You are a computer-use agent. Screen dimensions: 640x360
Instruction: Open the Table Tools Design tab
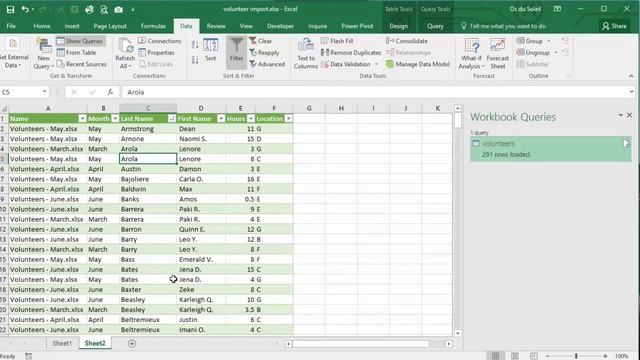[x=398, y=26]
